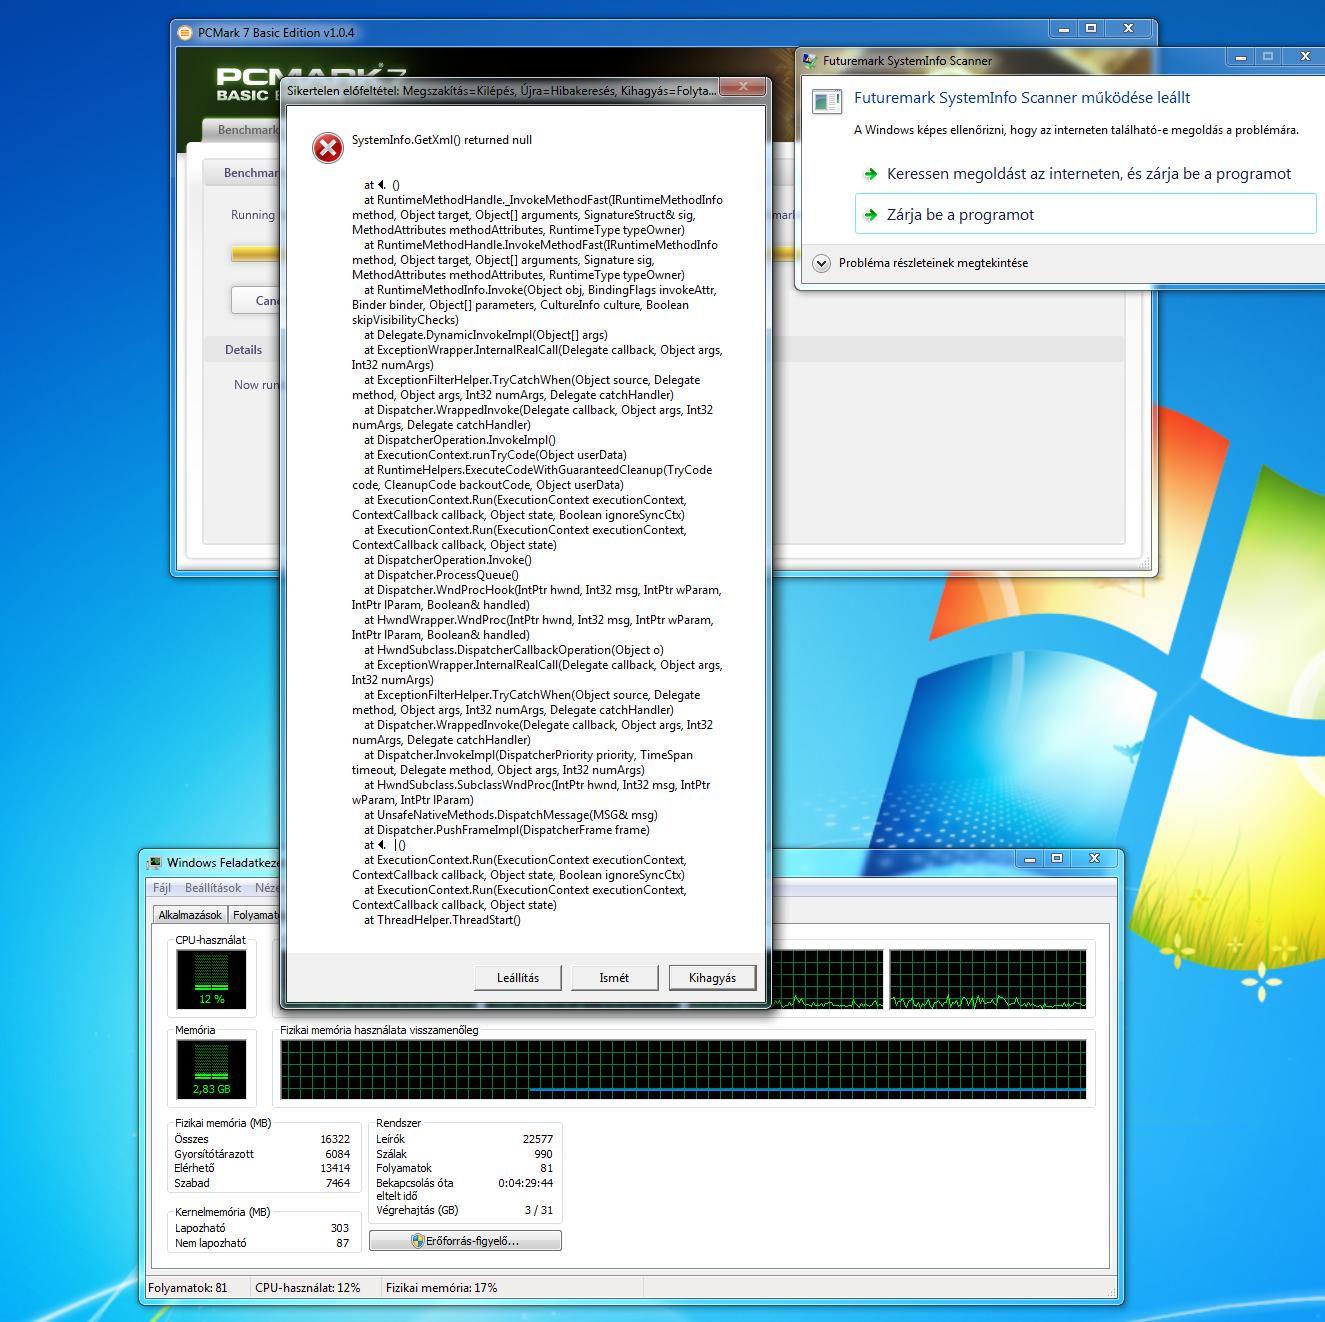Click Futuremark SystemInfo Scanner title icon
The image size is (1325, 1322).
(809, 60)
